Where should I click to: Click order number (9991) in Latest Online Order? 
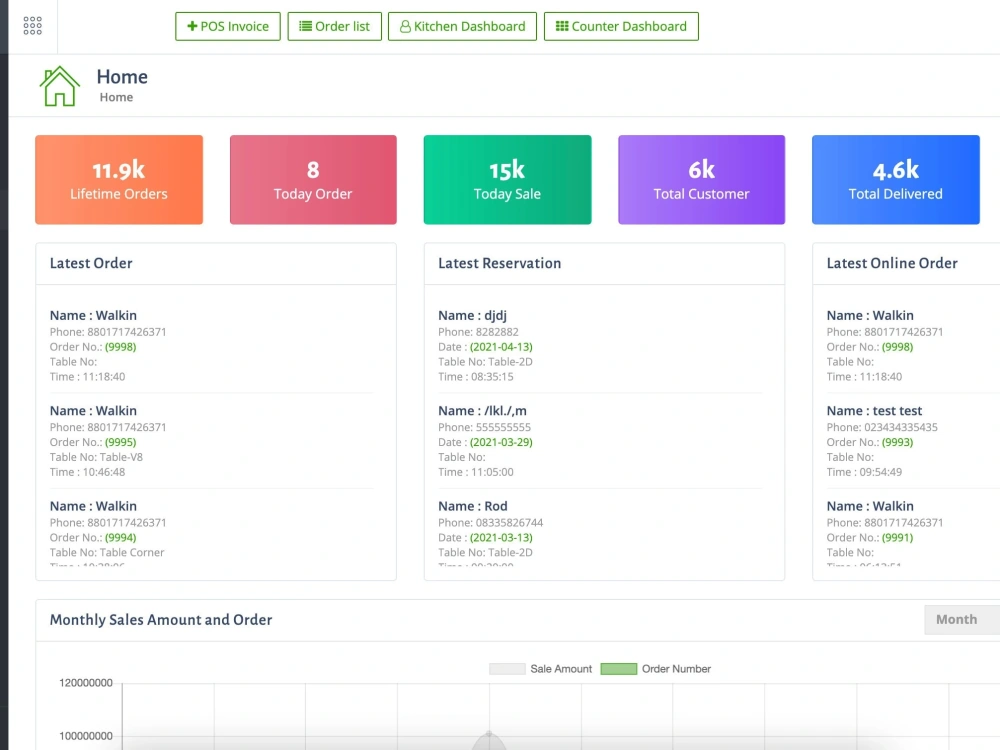click(897, 538)
